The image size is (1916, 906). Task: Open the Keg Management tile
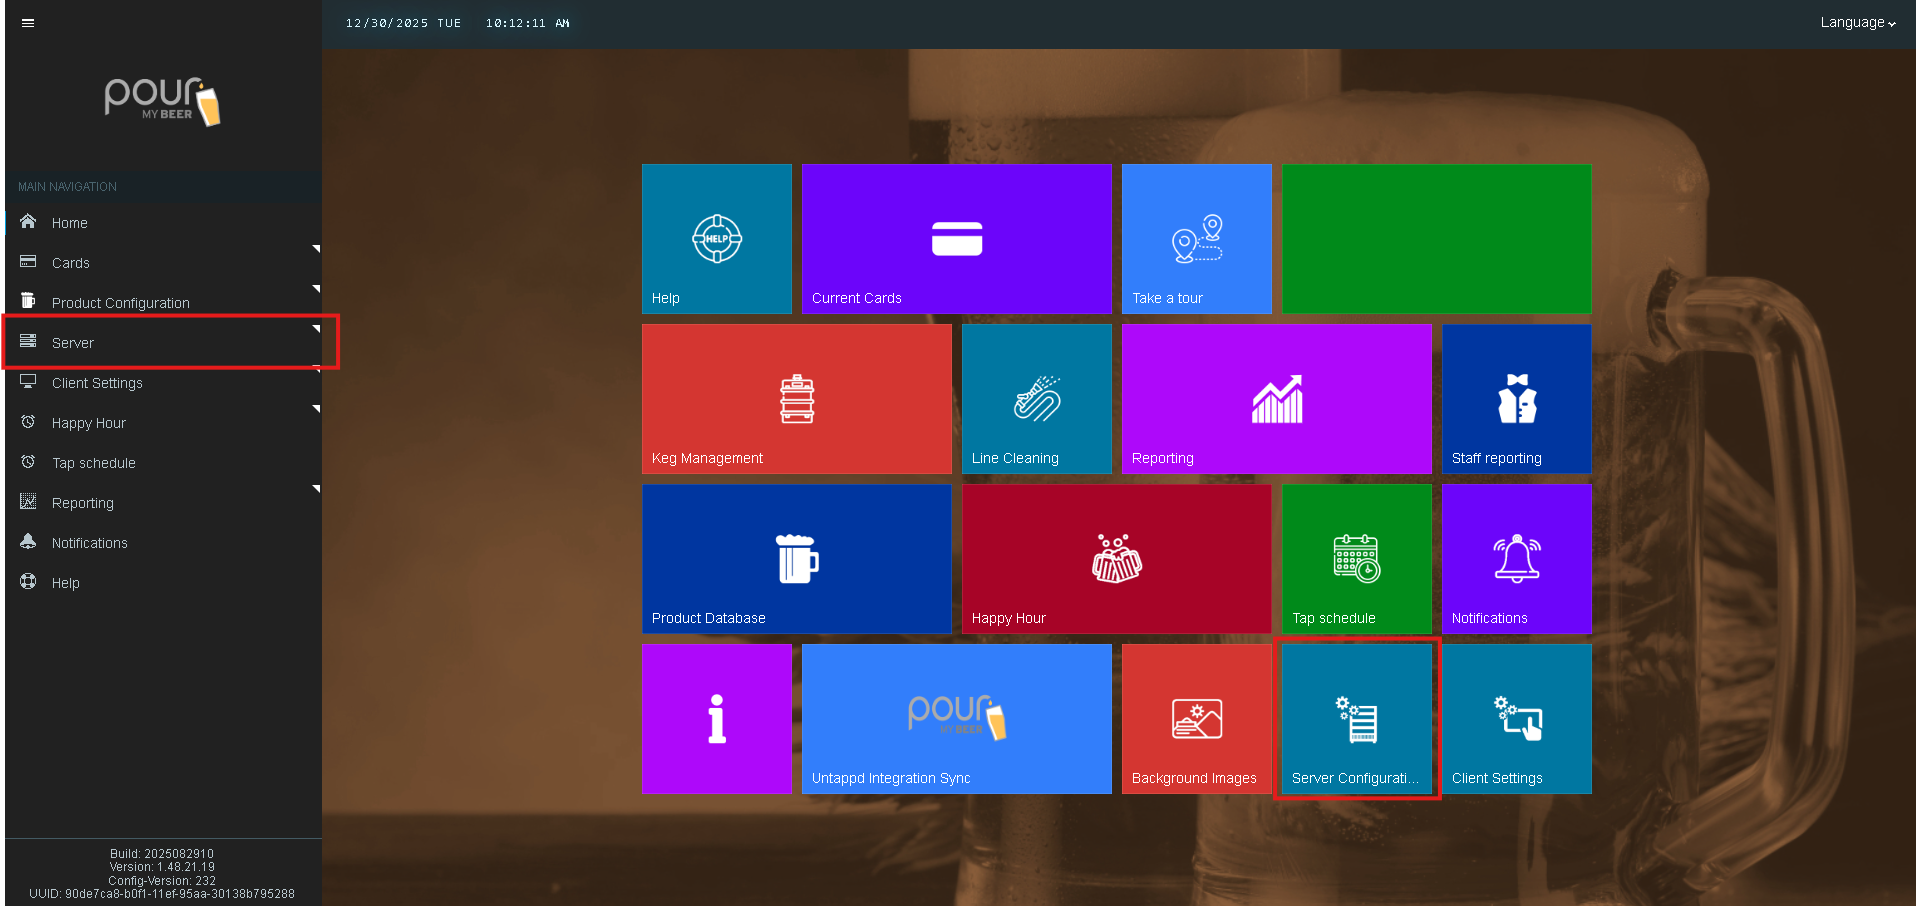(x=796, y=399)
